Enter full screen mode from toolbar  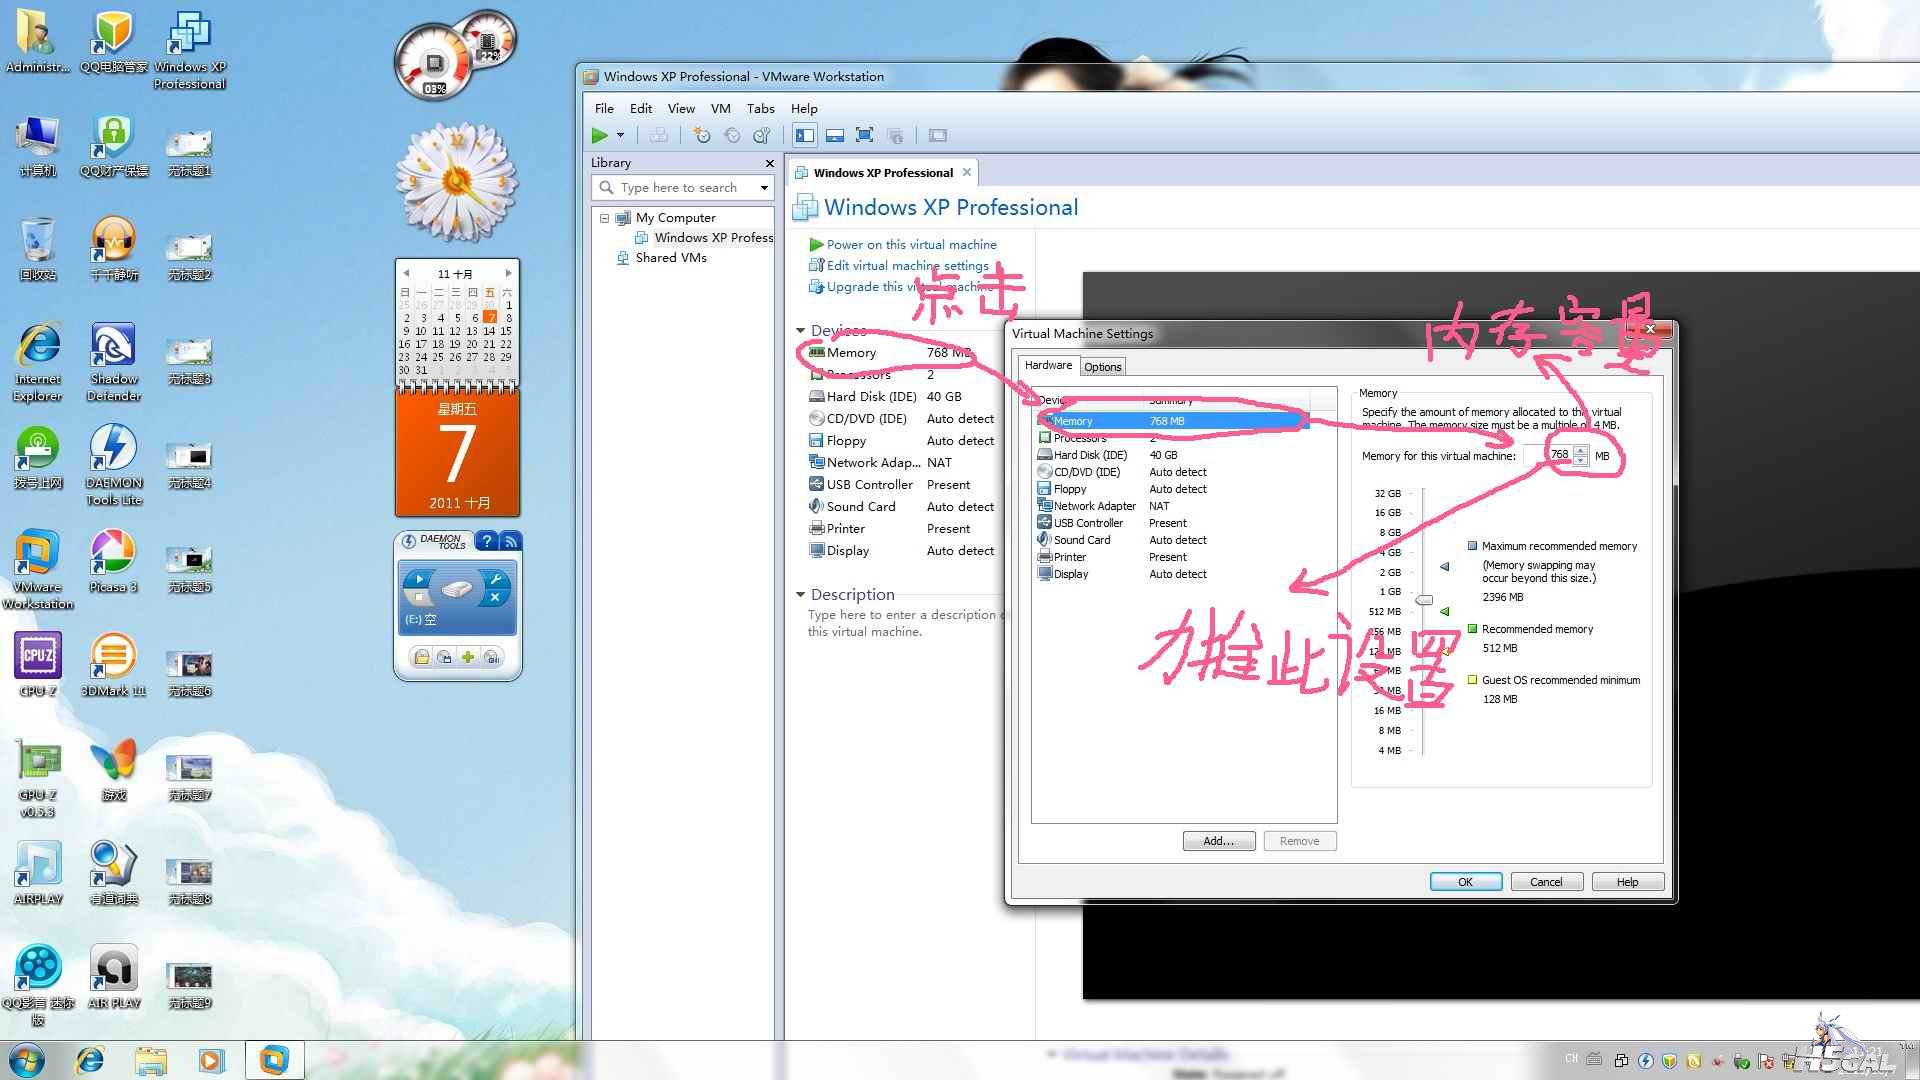865,135
